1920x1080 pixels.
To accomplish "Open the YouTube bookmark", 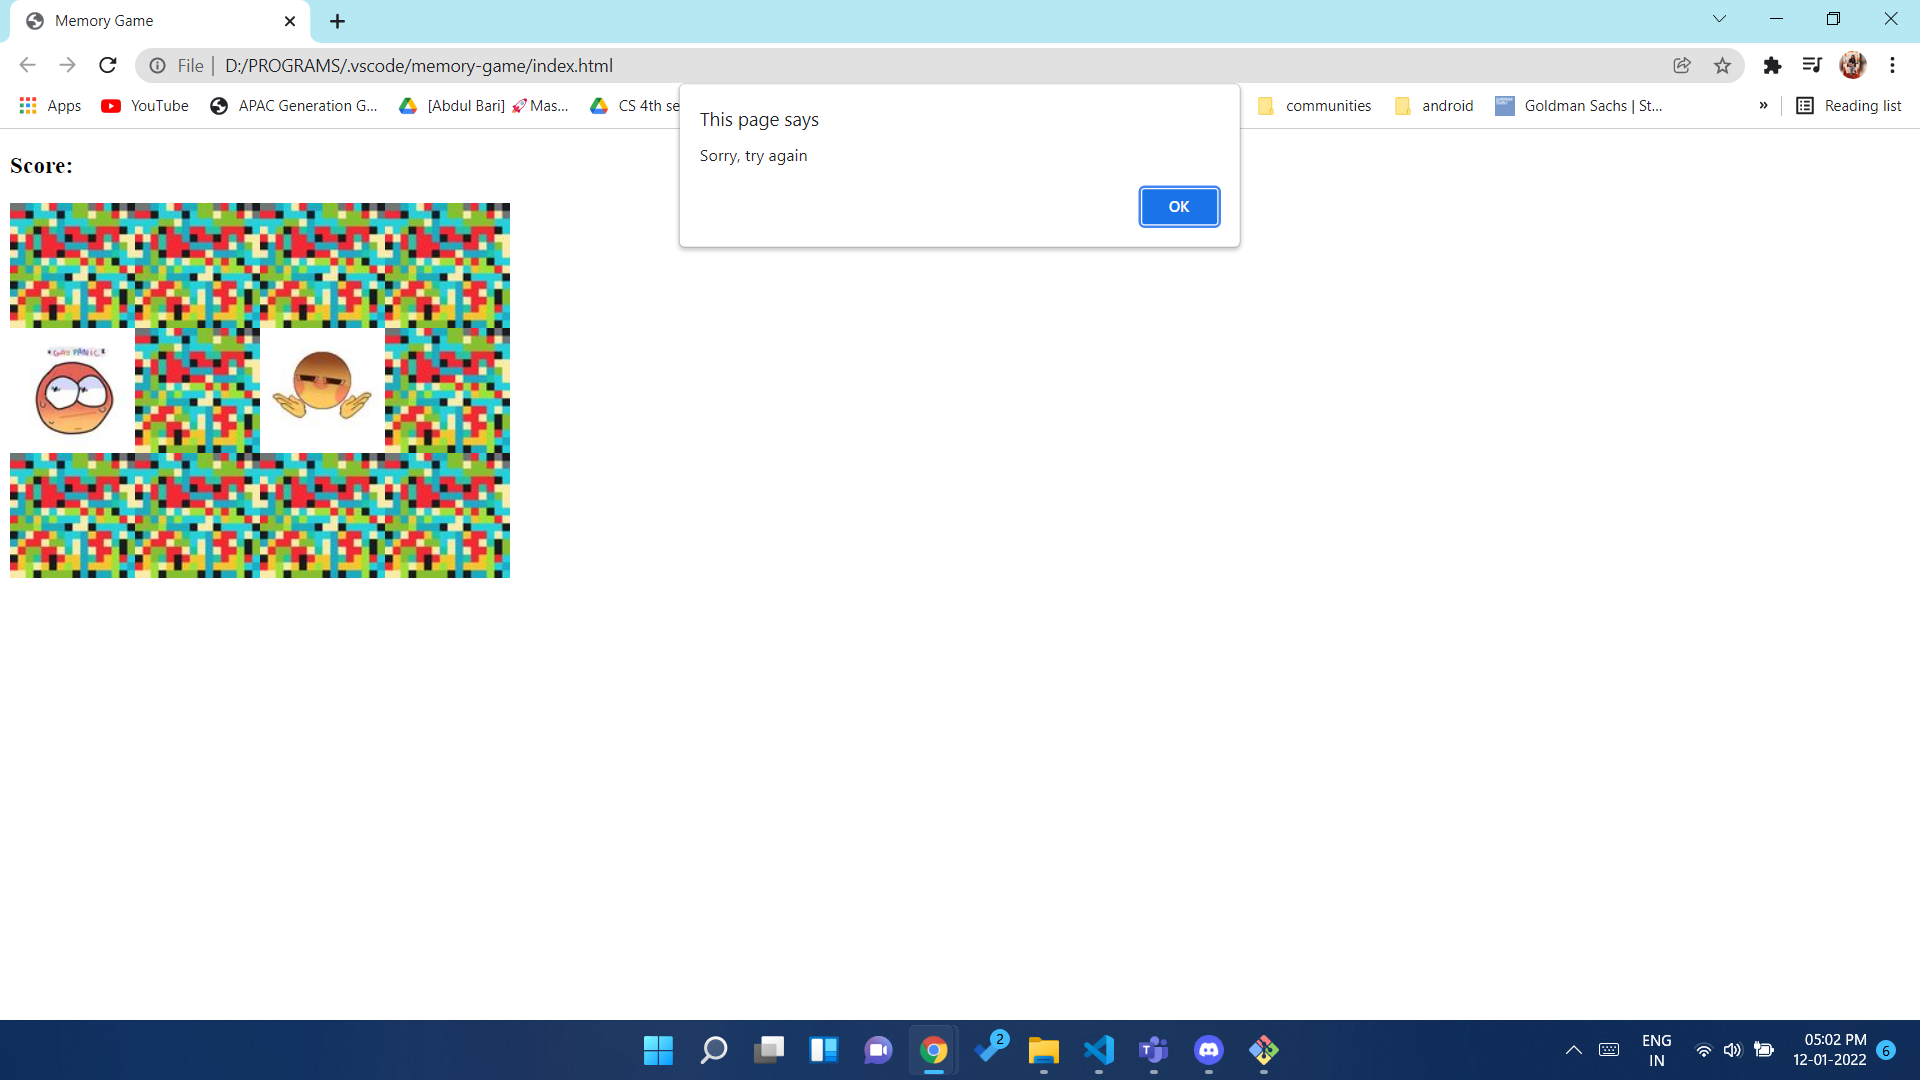I will click(x=145, y=106).
